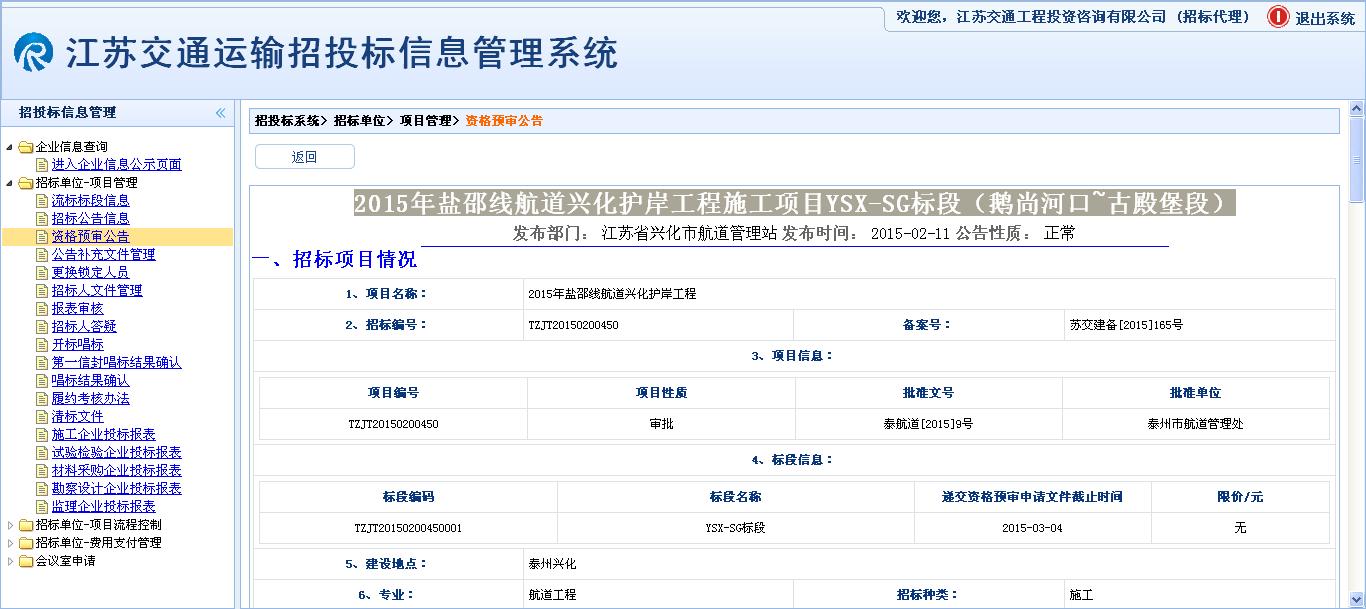Screen dimensions: 1366x609
Task: Click the 返回 button
Action: click(304, 157)
